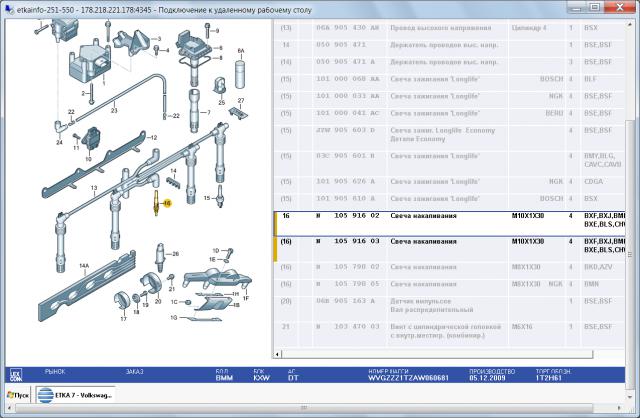Click the ЗАКАЗ field in status bar
The height and width of the screenshot is (418, 640).
coord(134,371)
